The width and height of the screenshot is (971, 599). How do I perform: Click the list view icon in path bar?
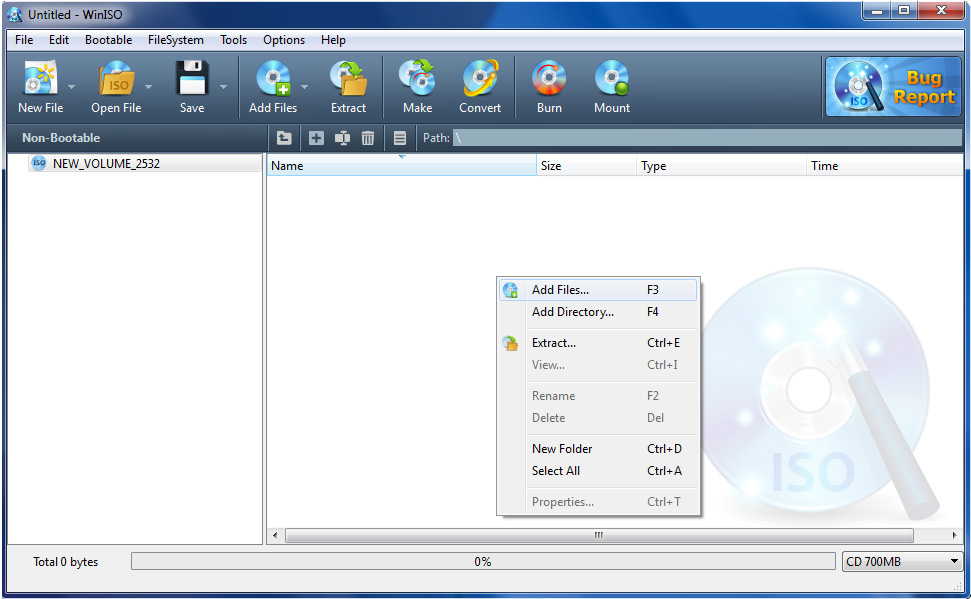(400, 138)
